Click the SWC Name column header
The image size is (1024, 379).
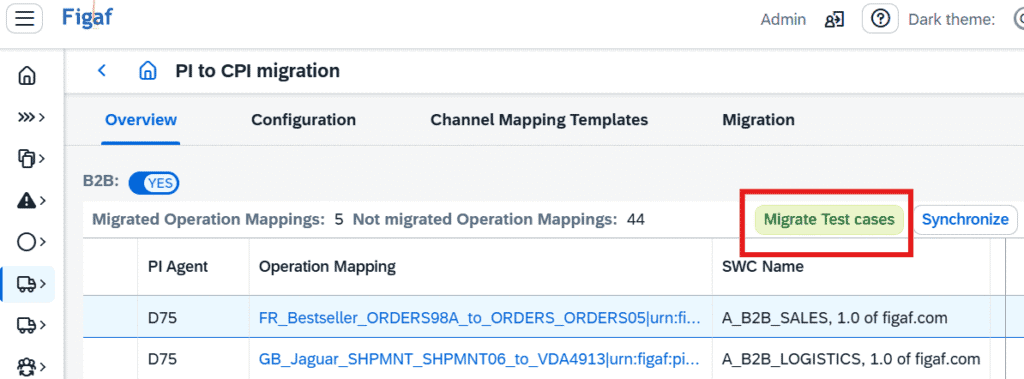pyautogui.click(x=763, y=267)
